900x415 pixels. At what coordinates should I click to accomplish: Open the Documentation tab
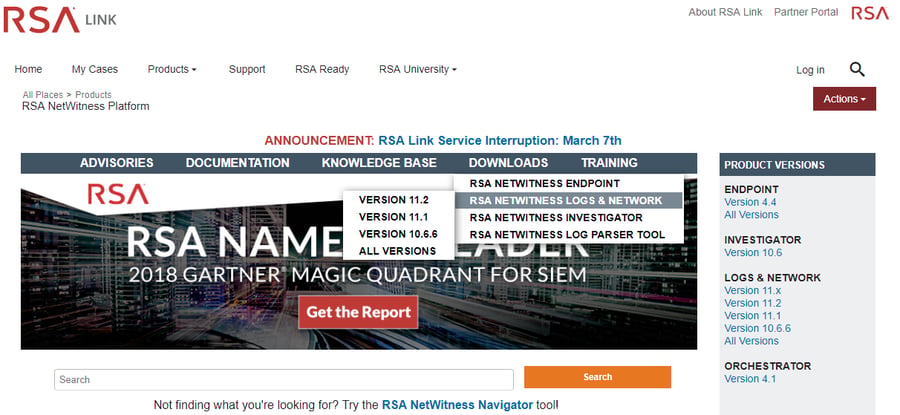point(238,163)
